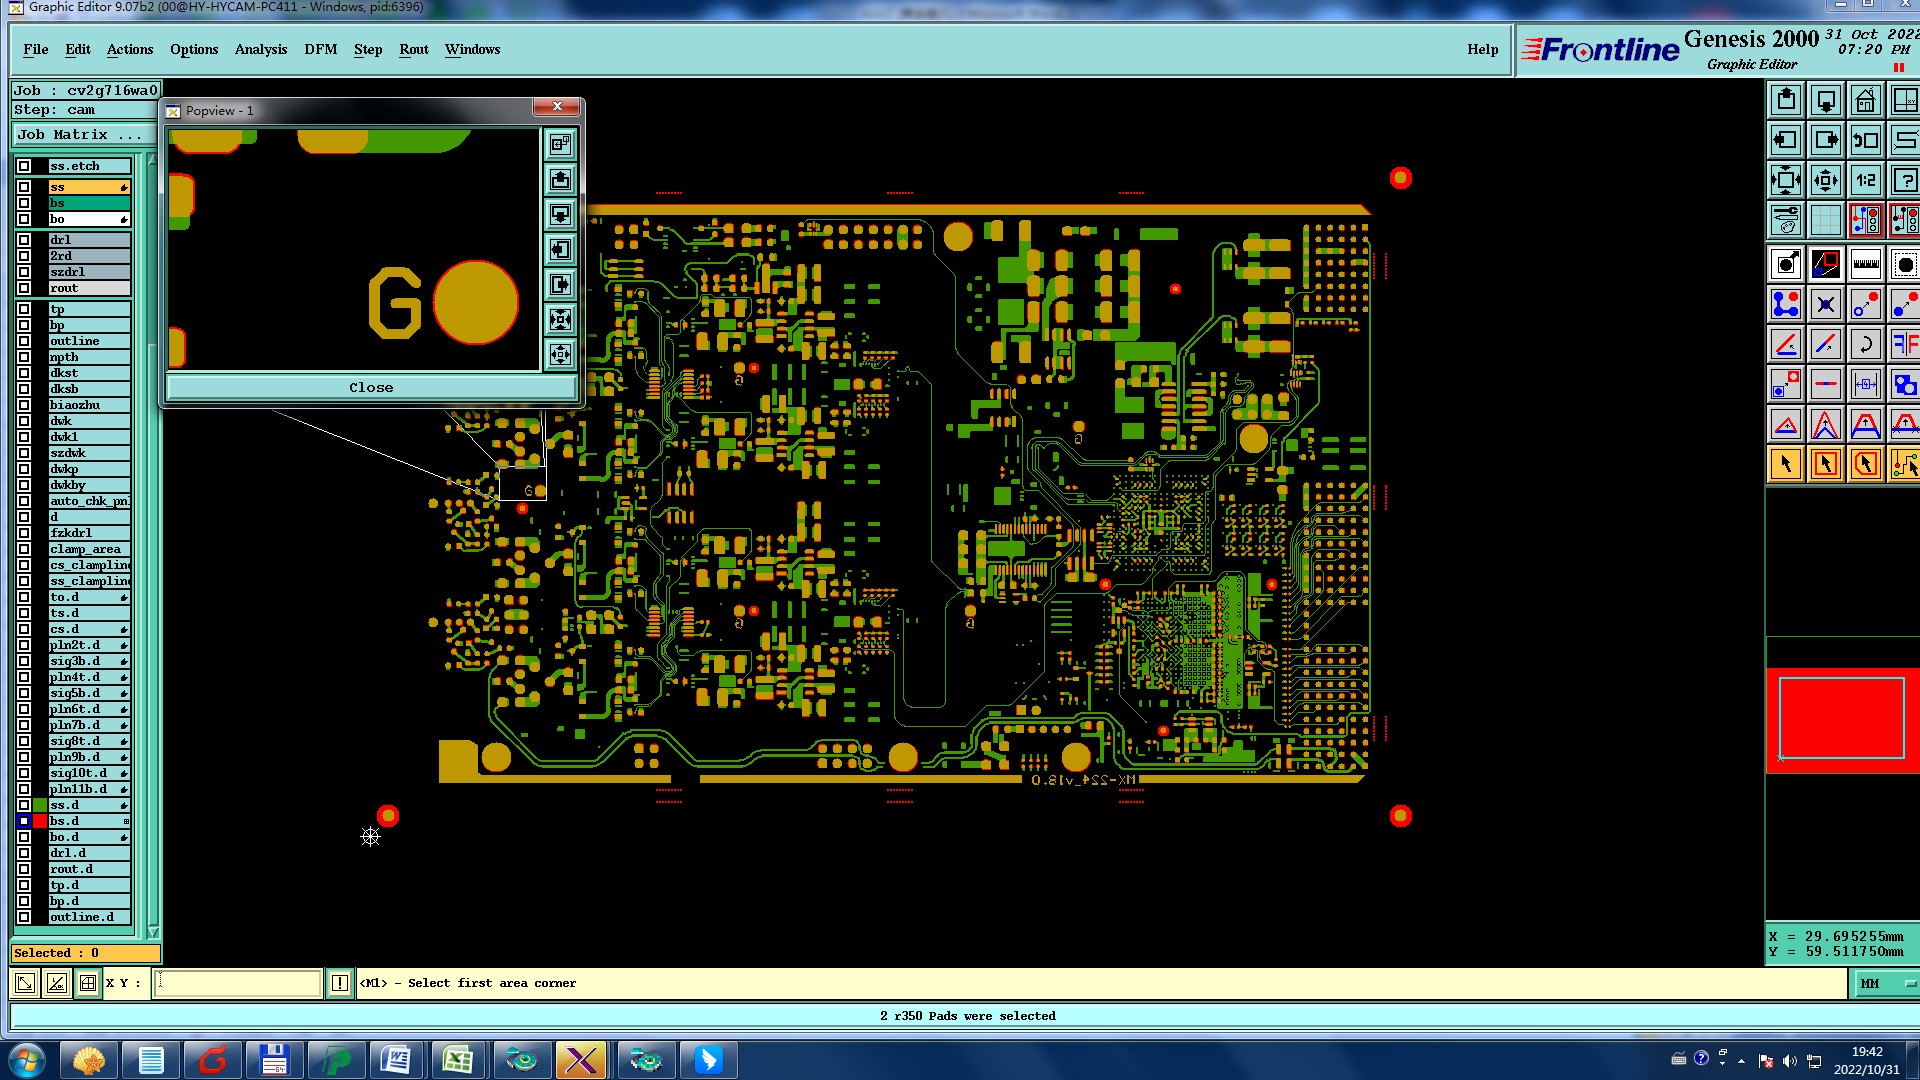Viewport: 1920px width, 1080px height.
Task: Click the question mark help tool icon
Action: (x=1905, y=181)
